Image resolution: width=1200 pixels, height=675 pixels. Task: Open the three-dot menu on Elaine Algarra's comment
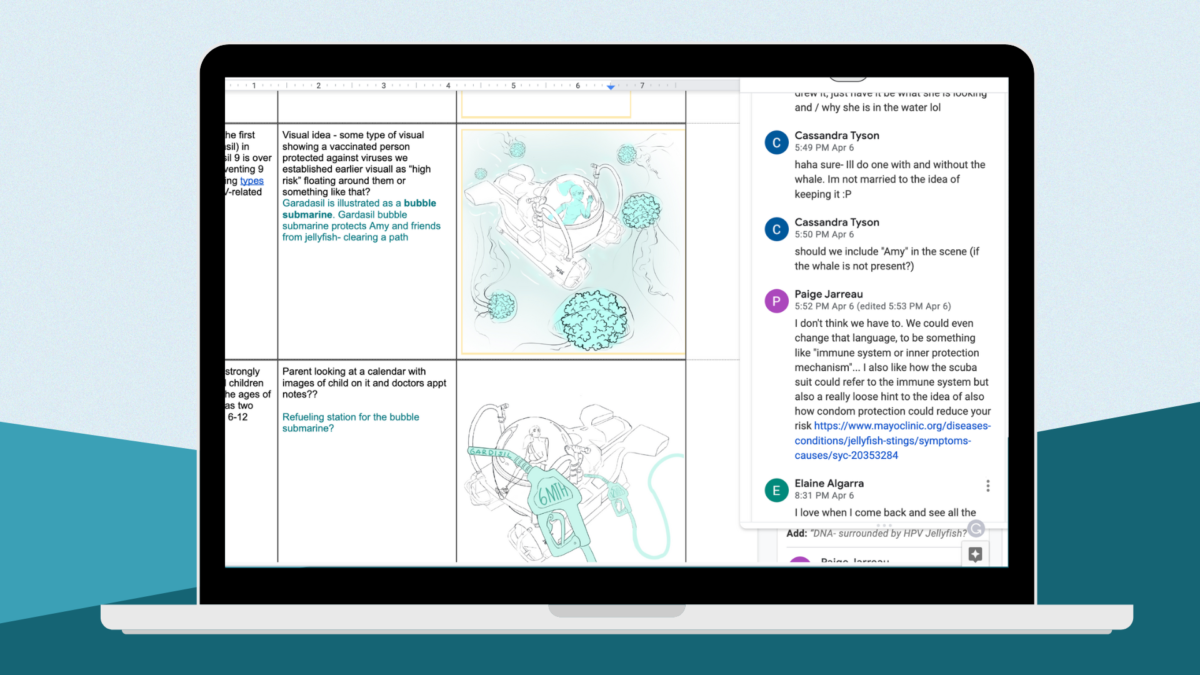(988, 485)
